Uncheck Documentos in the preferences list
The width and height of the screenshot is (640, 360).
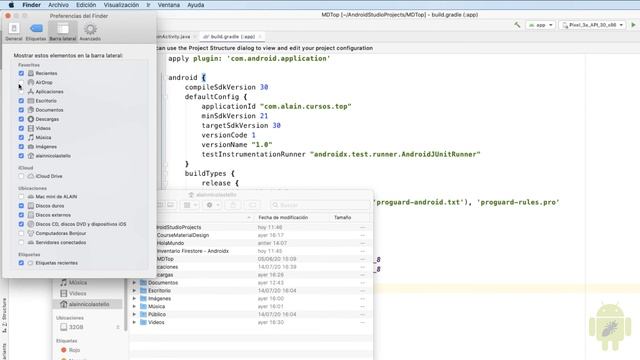(x=21, y=110)
